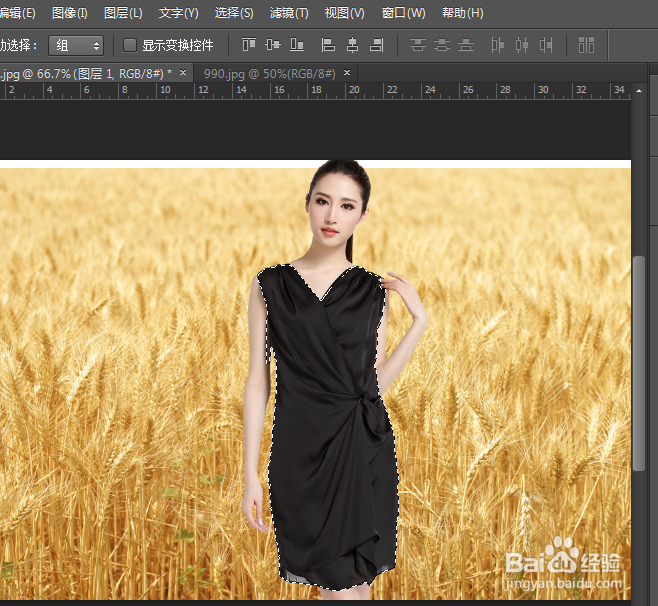The image size is (658, 606).
Task: Distribute horizontal centers icon
Action: [522, 45]
